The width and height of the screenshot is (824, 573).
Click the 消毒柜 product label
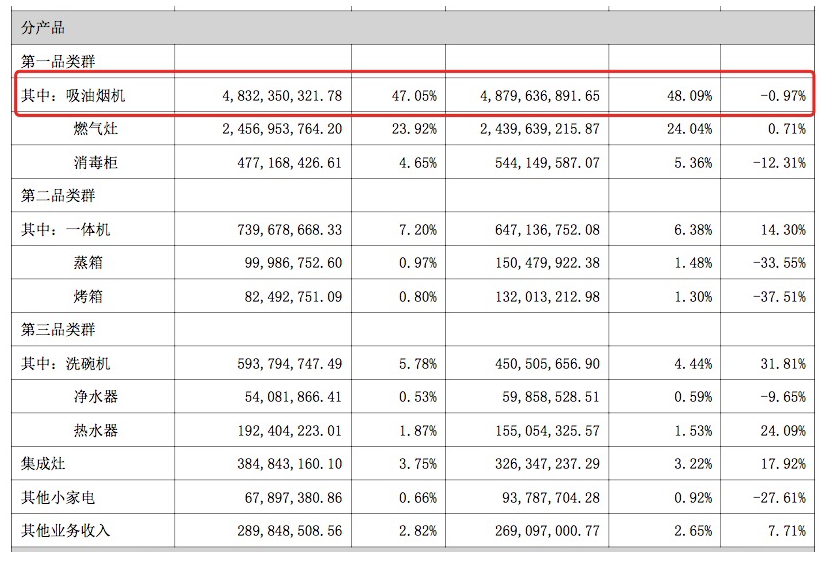95,162
